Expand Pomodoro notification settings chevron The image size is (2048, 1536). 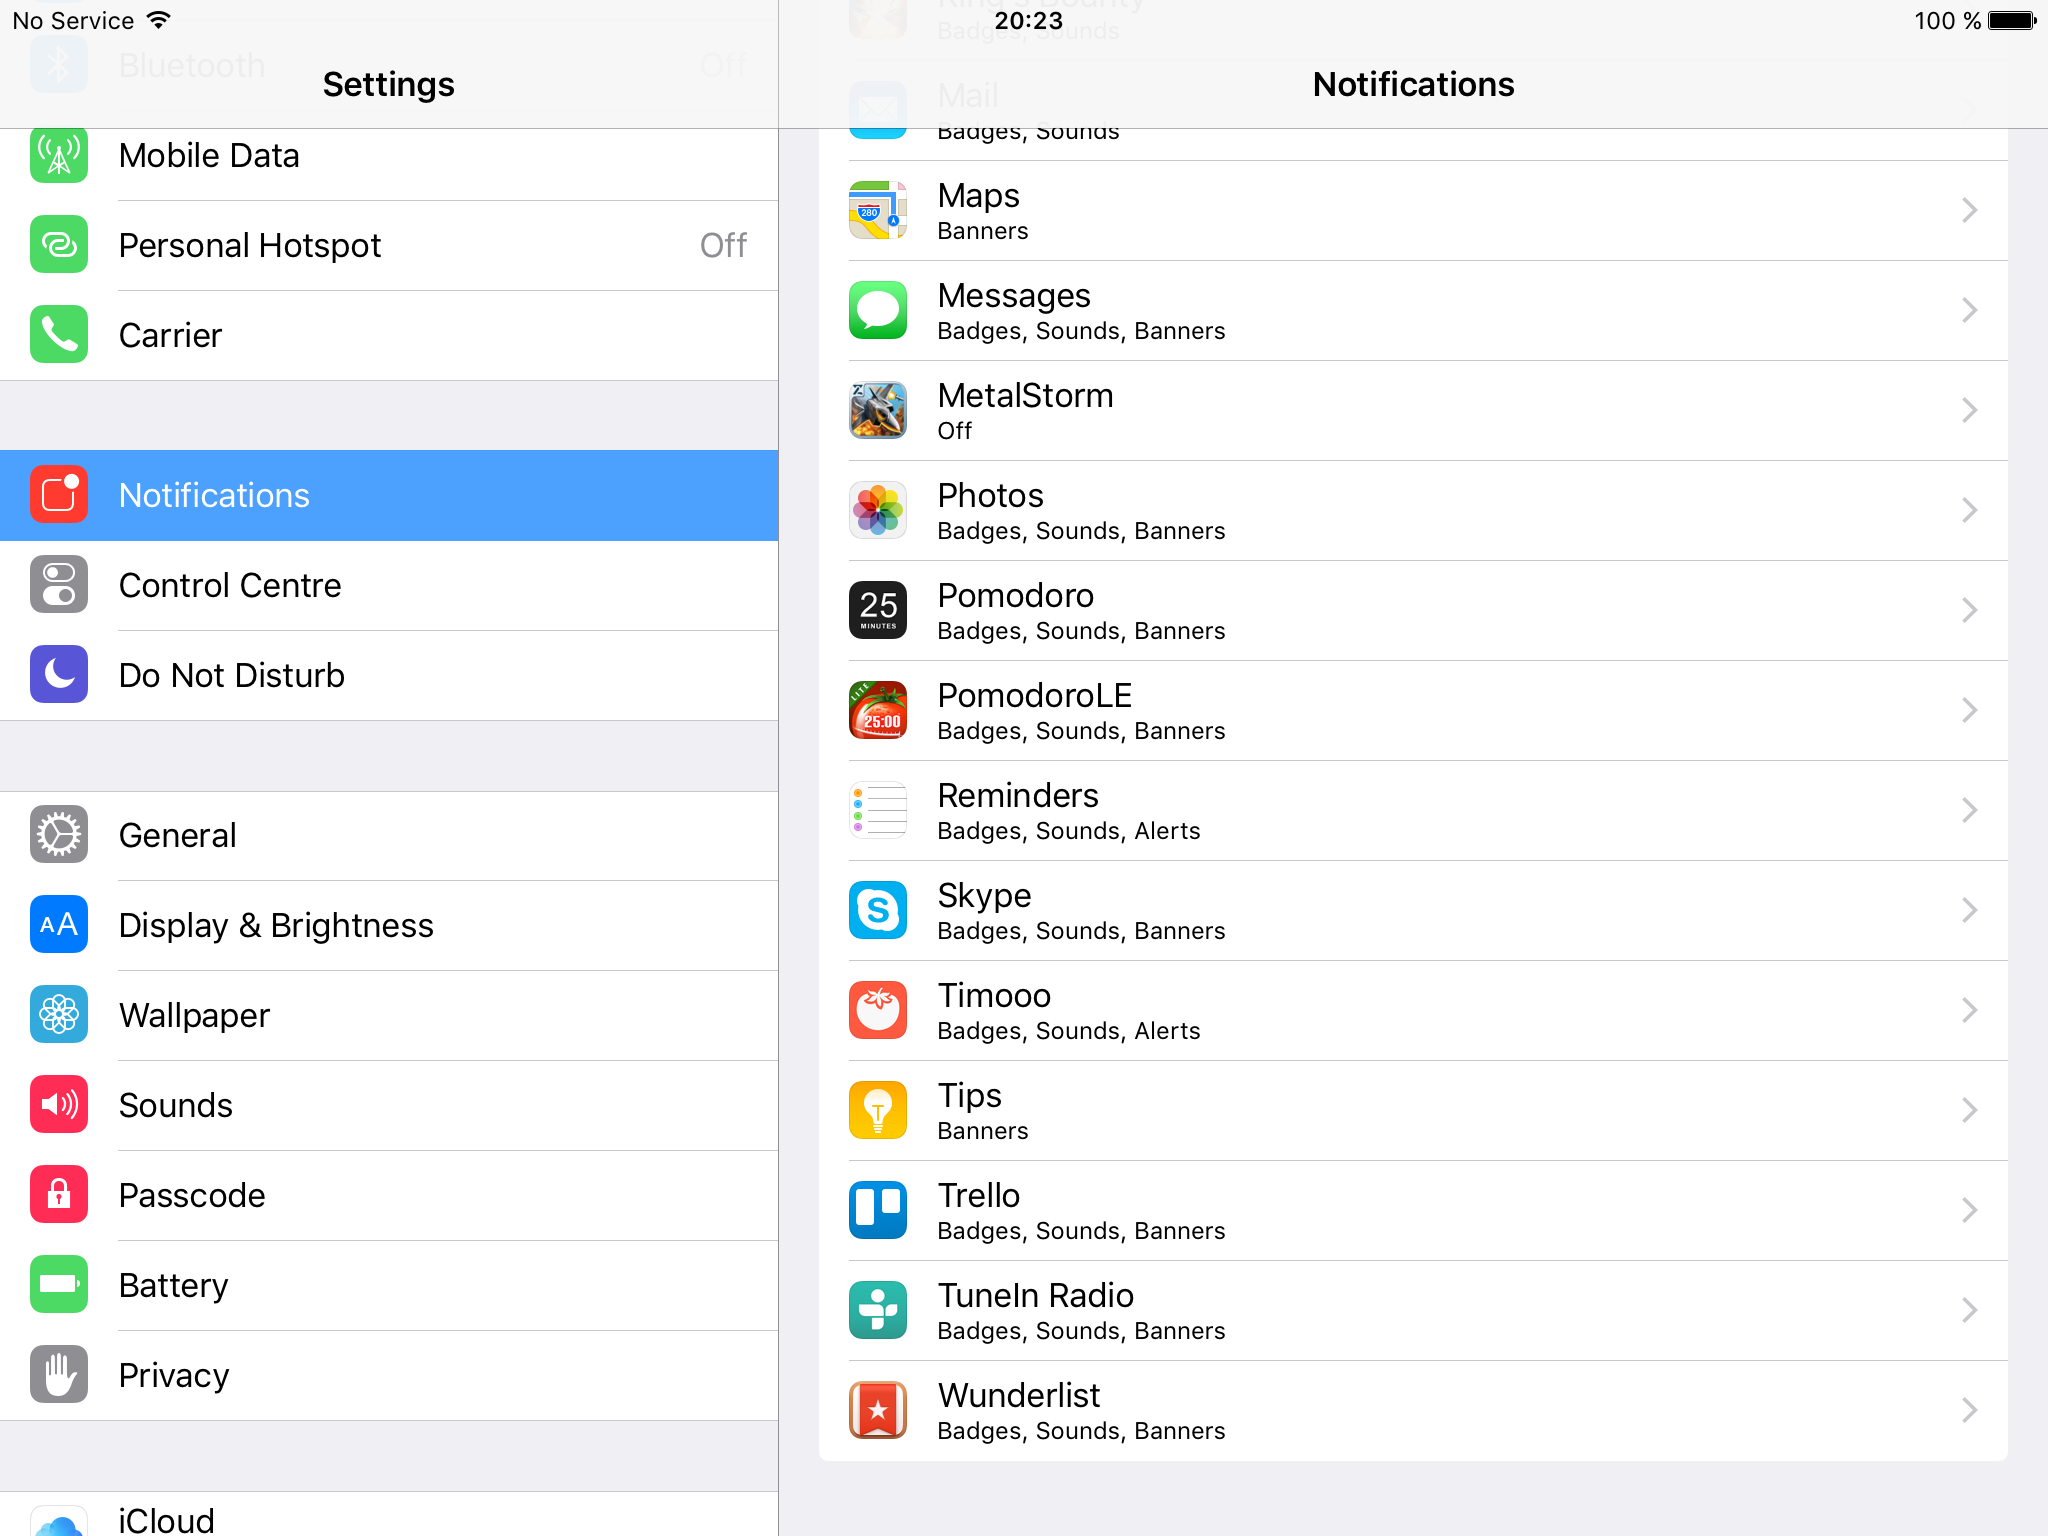(1969, 610)
